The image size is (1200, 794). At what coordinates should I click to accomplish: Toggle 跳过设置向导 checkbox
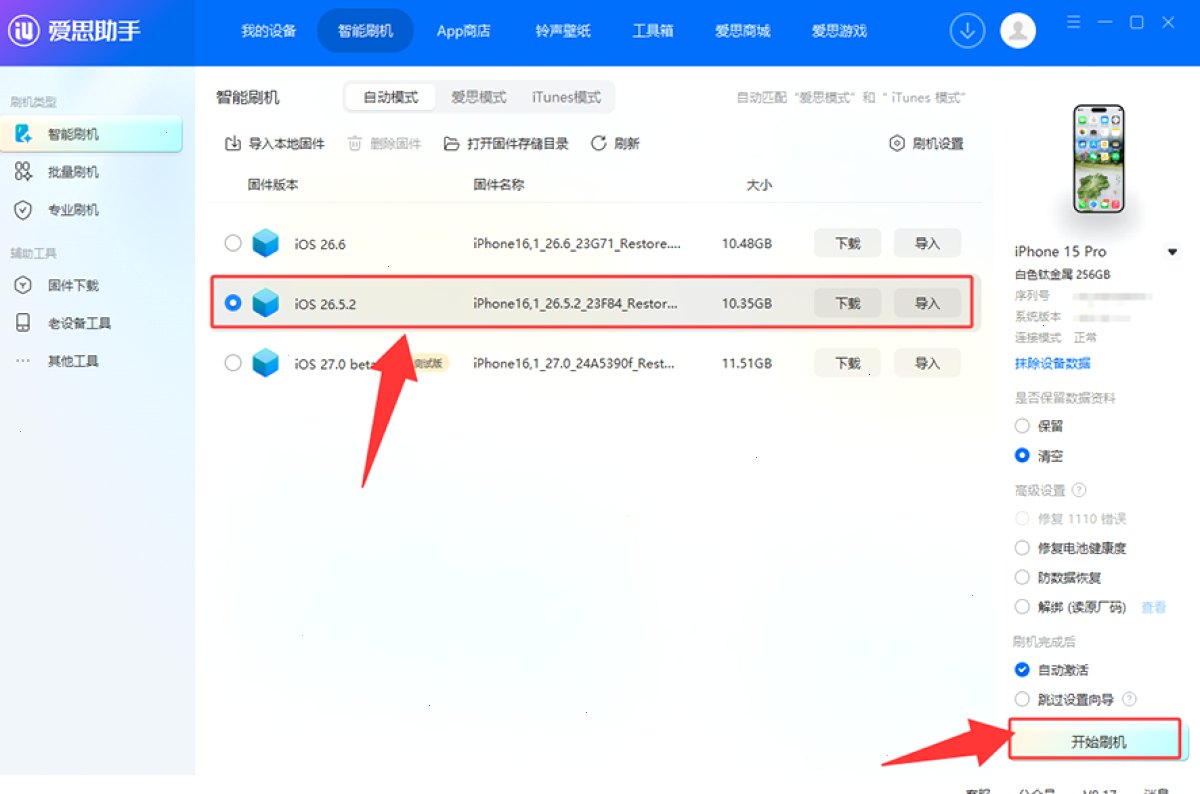pos(1022,699)
